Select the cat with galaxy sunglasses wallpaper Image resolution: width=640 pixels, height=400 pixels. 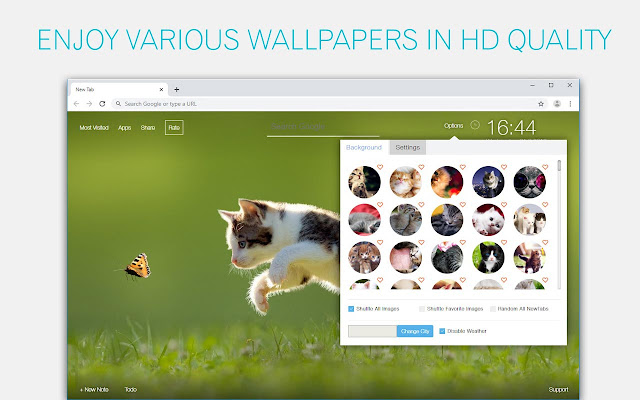[529, 182]
